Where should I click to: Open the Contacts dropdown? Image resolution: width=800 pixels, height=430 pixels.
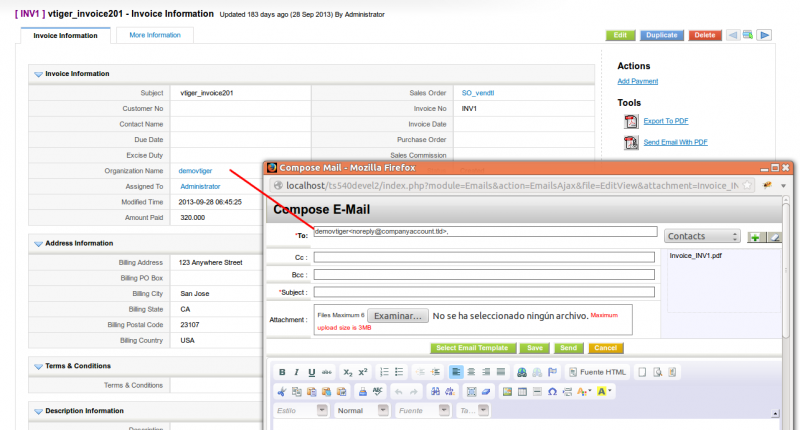[x=702, y=236]
